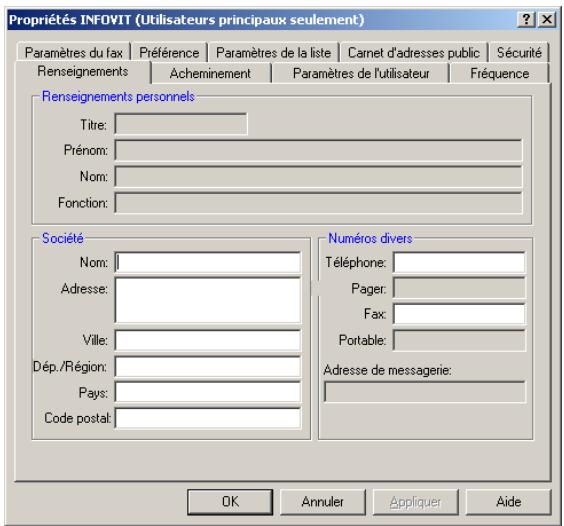Click the Propriétés INFOVIT title bar text
This screenshot has height=526, width=564.
point(186,19)
